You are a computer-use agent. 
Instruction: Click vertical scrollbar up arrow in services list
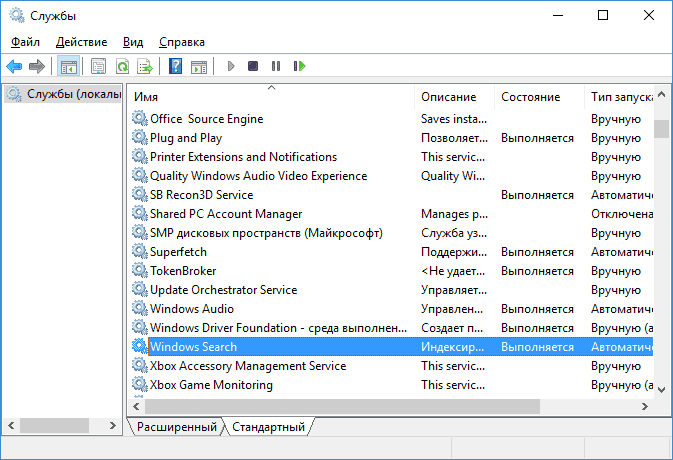tap(662, 94)
